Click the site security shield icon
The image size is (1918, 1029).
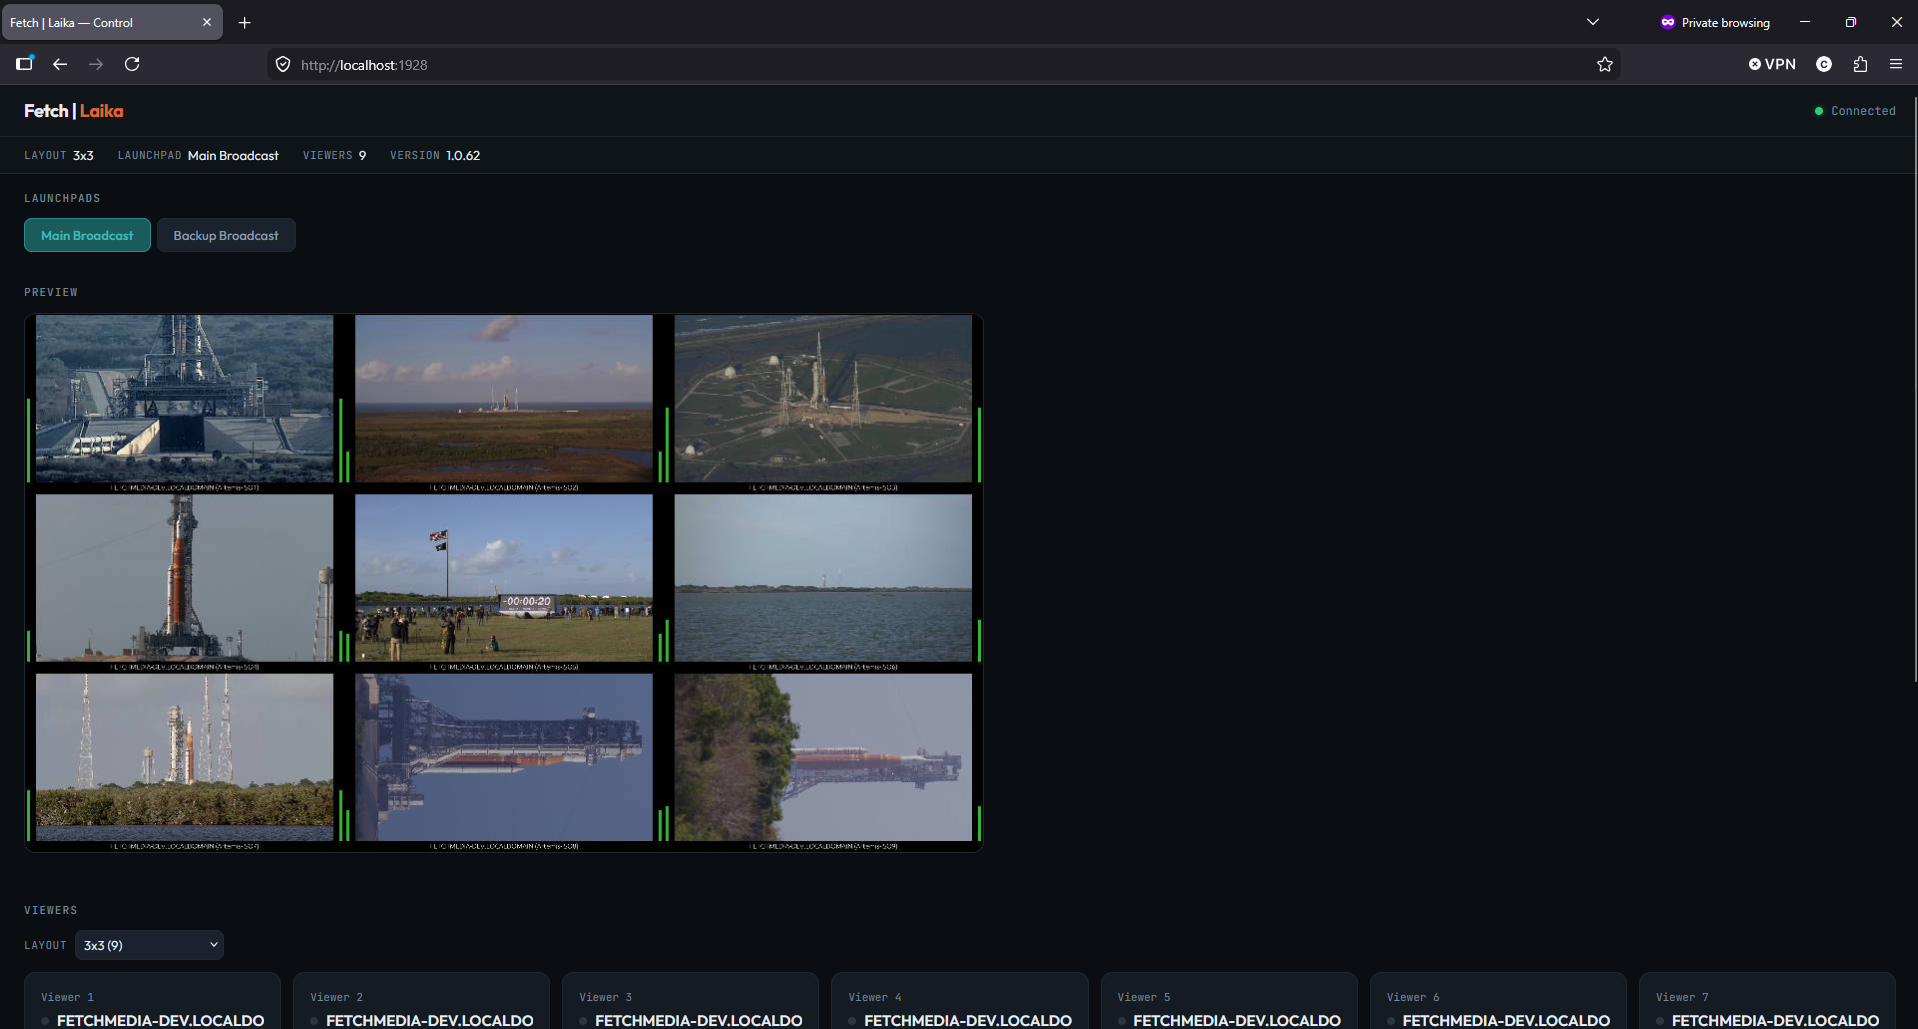click(283, 63)
